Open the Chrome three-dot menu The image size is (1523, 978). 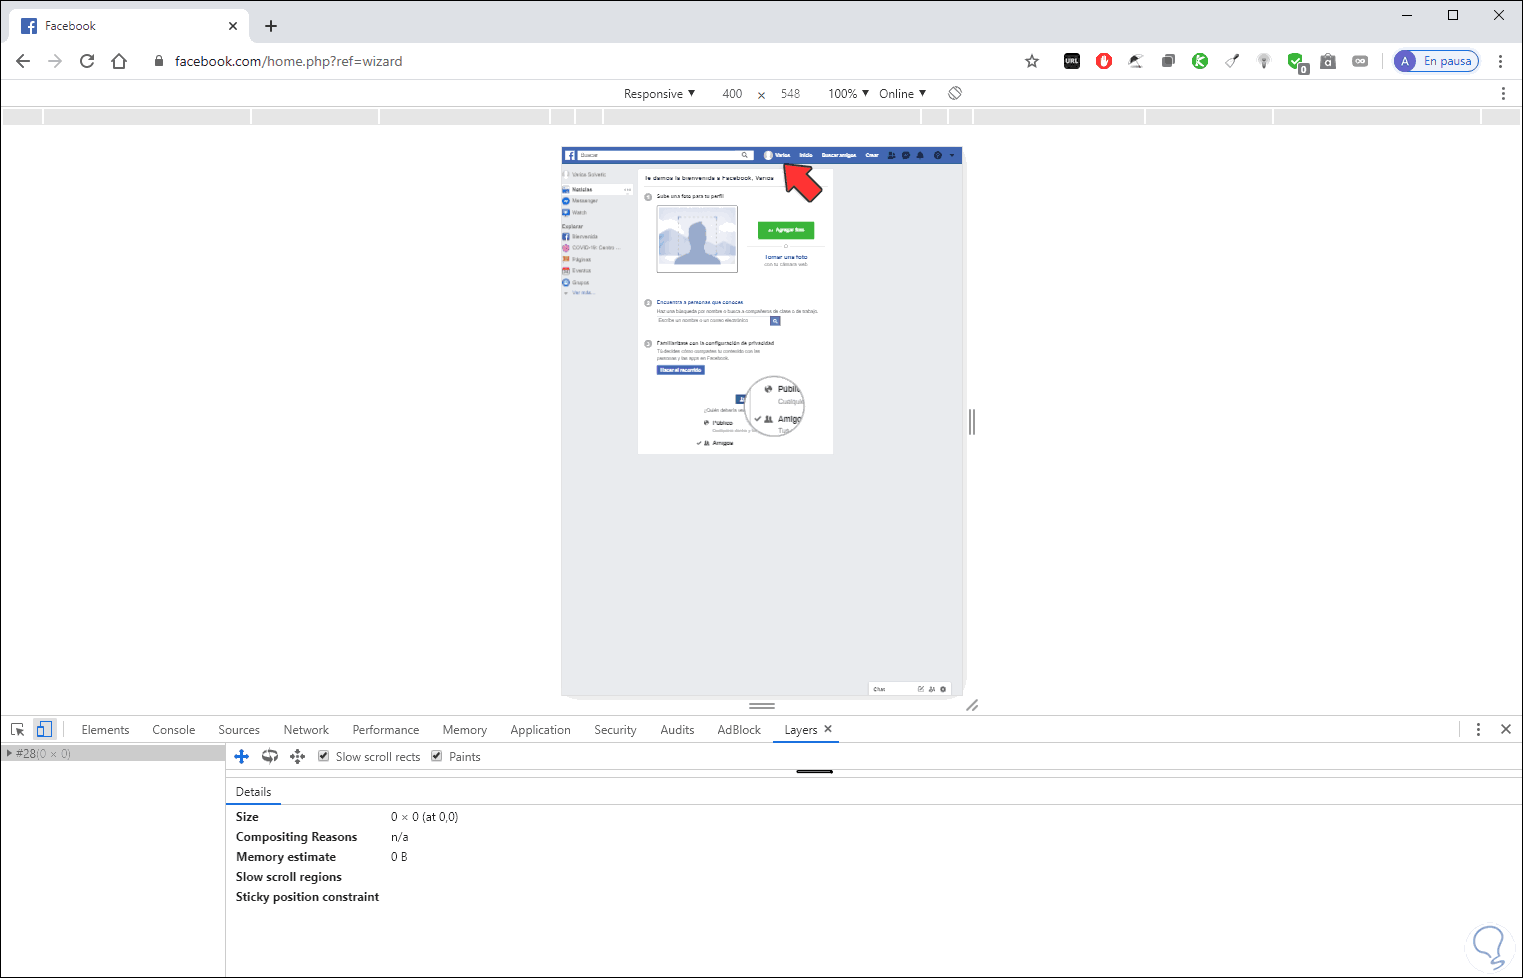pos(1500,61)
